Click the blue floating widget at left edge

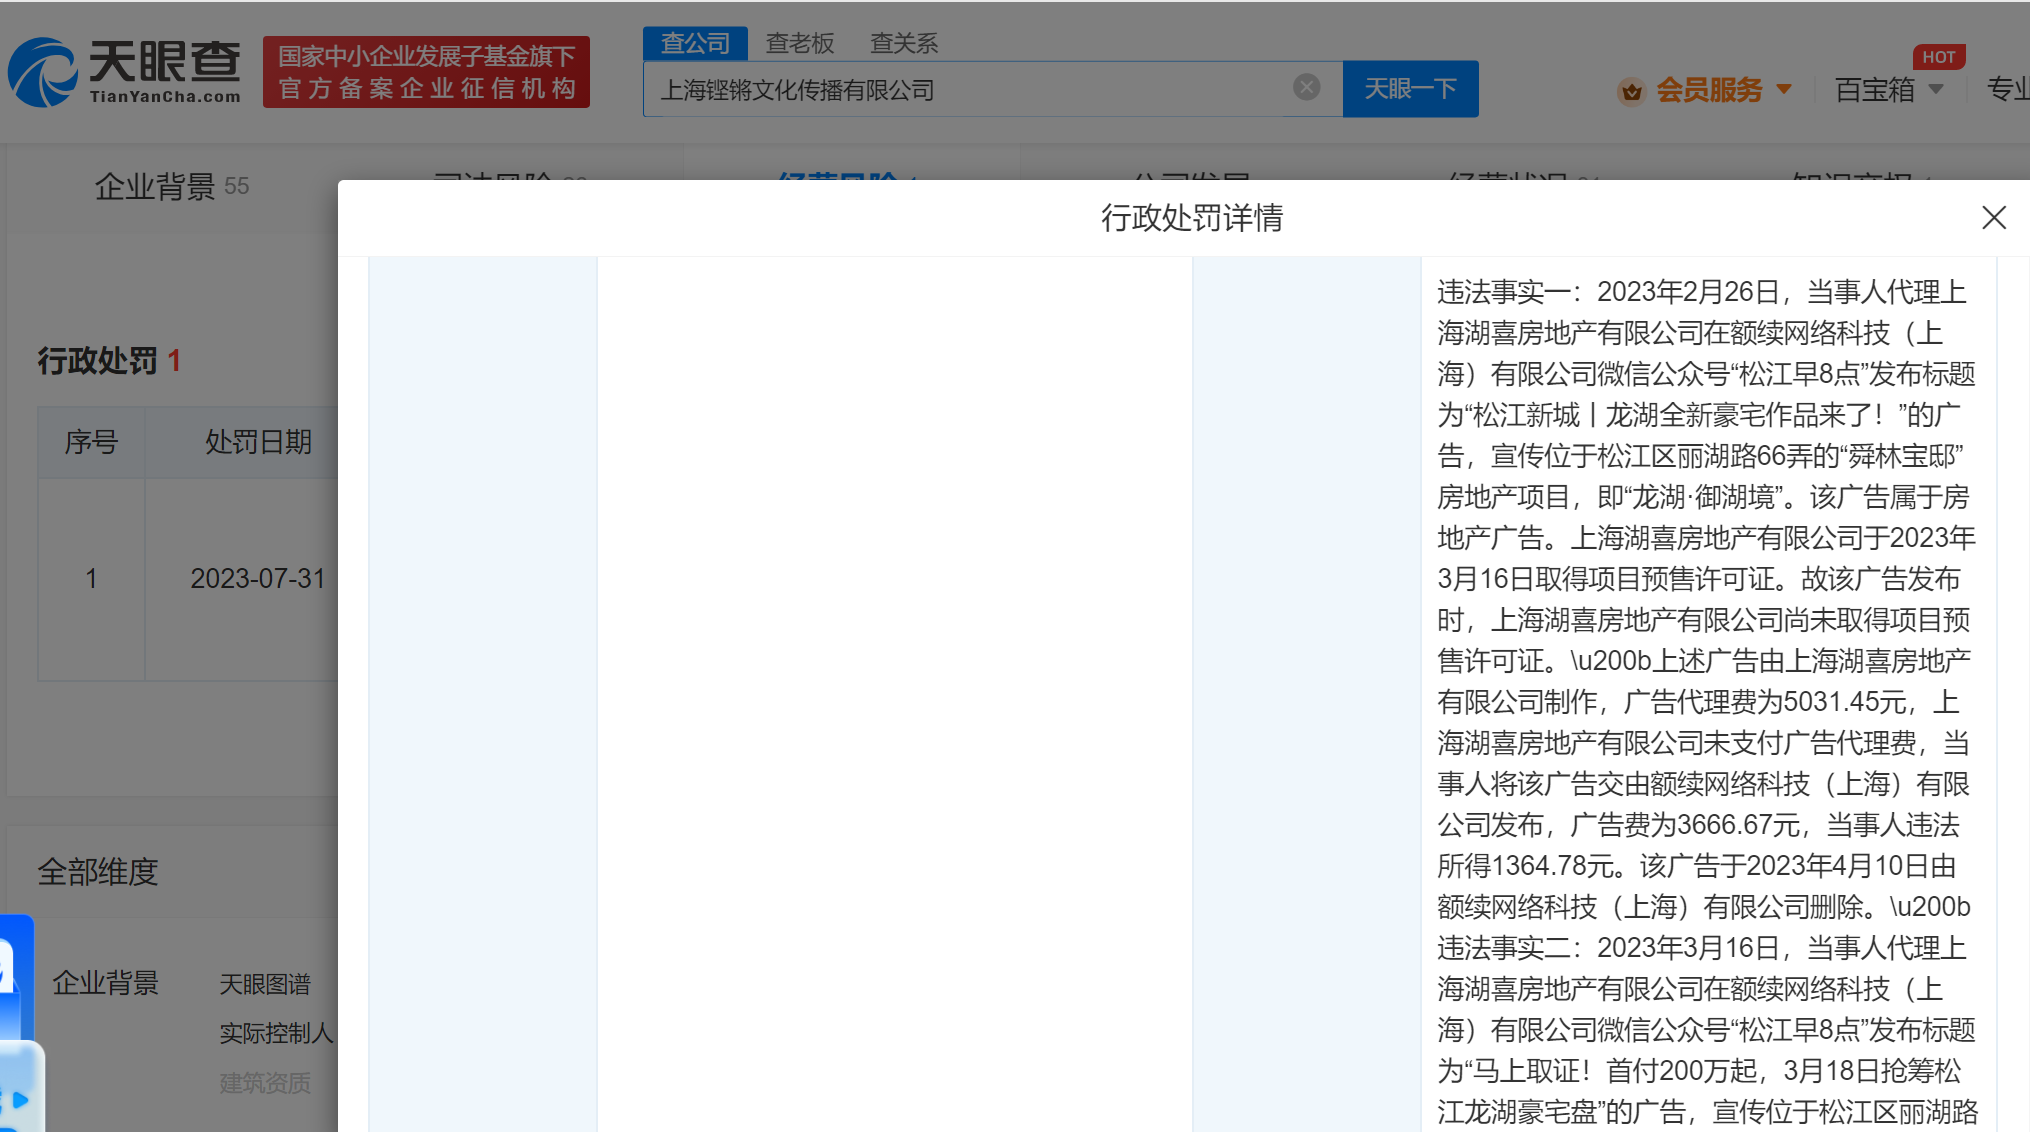[17, 975]
